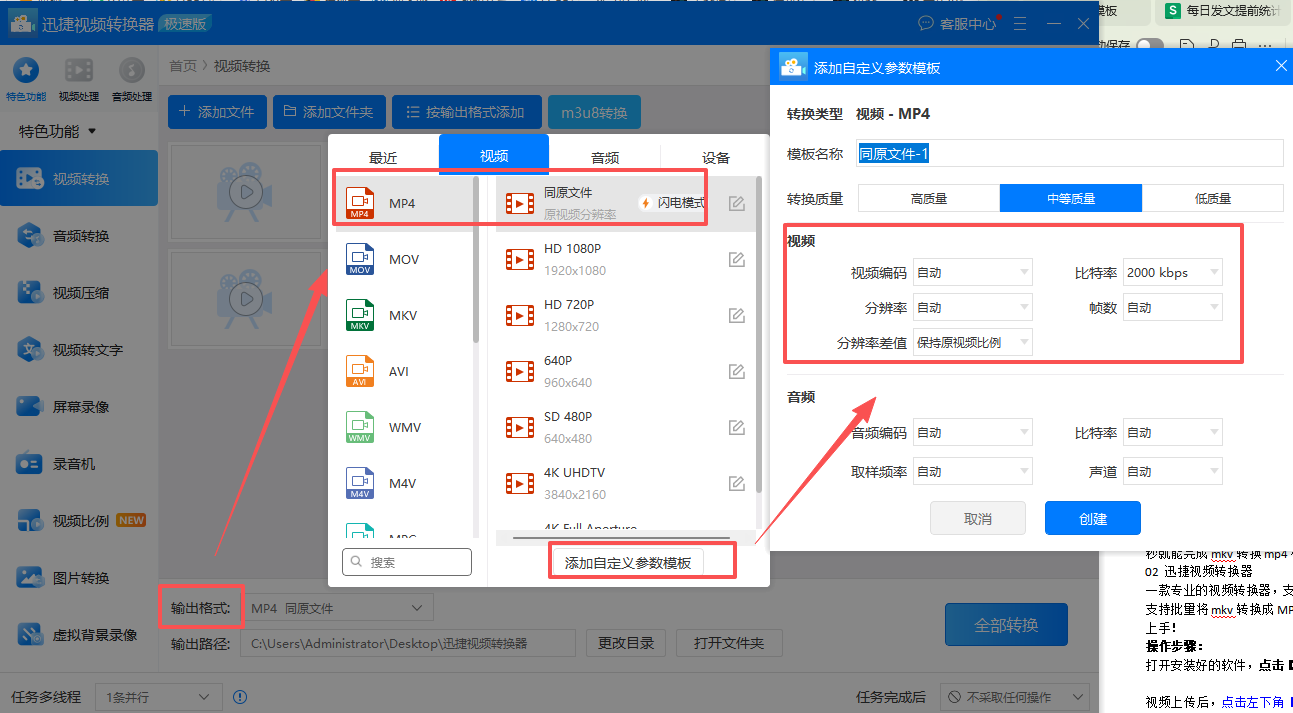
Task: Open 输出格式 MP4 同原文件 dropdown
Action: [337, 608]
